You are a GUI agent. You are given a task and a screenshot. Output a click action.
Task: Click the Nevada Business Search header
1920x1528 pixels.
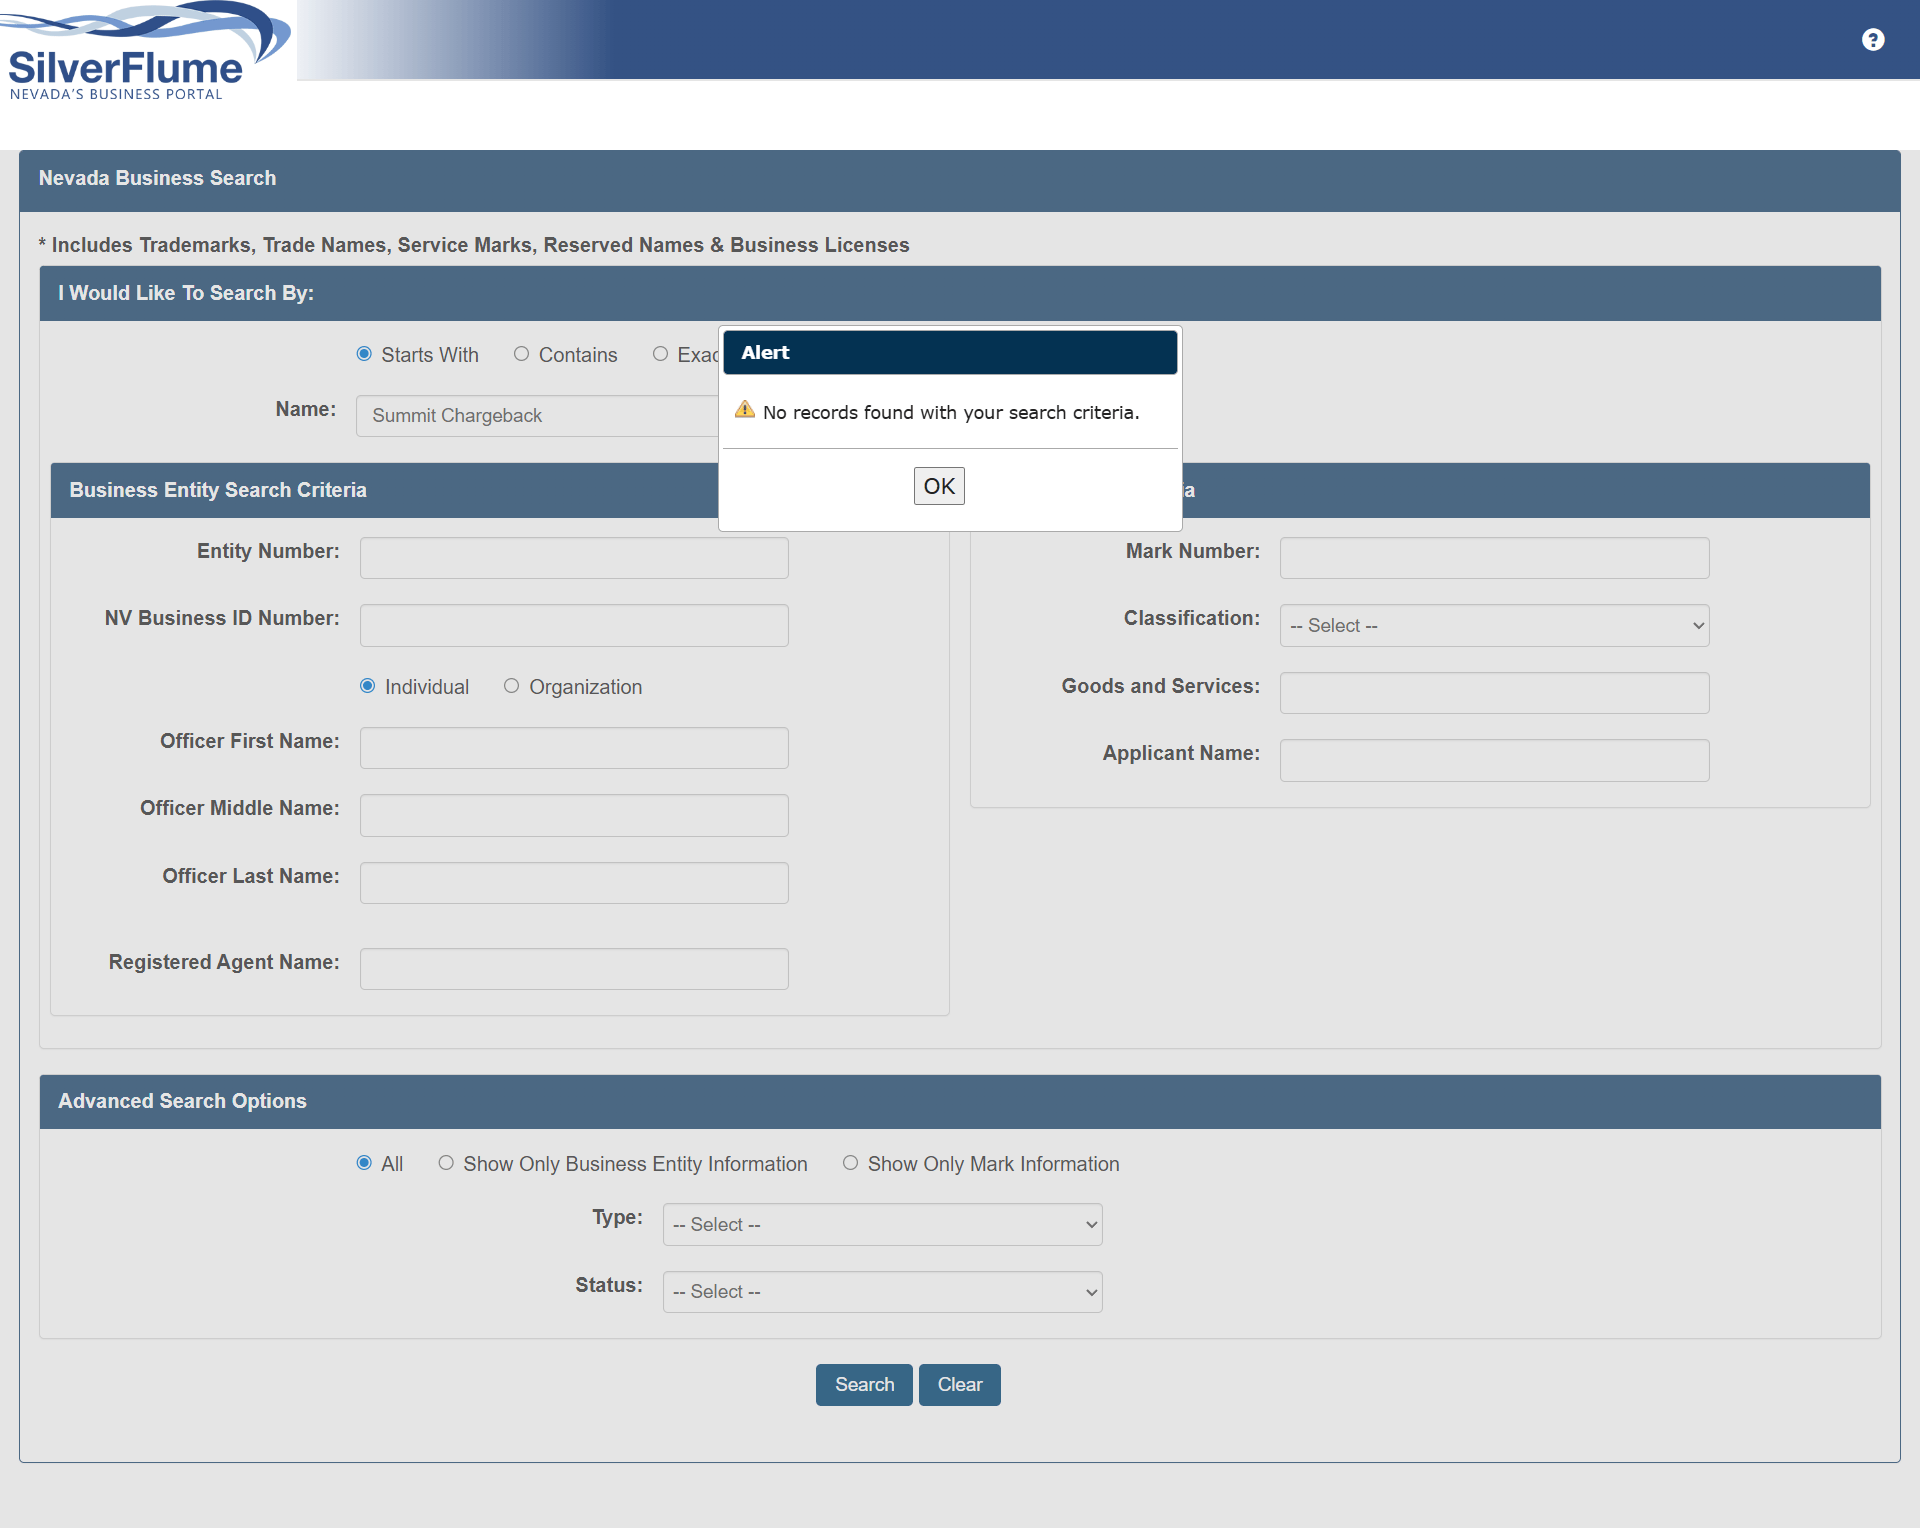point(959,179)
